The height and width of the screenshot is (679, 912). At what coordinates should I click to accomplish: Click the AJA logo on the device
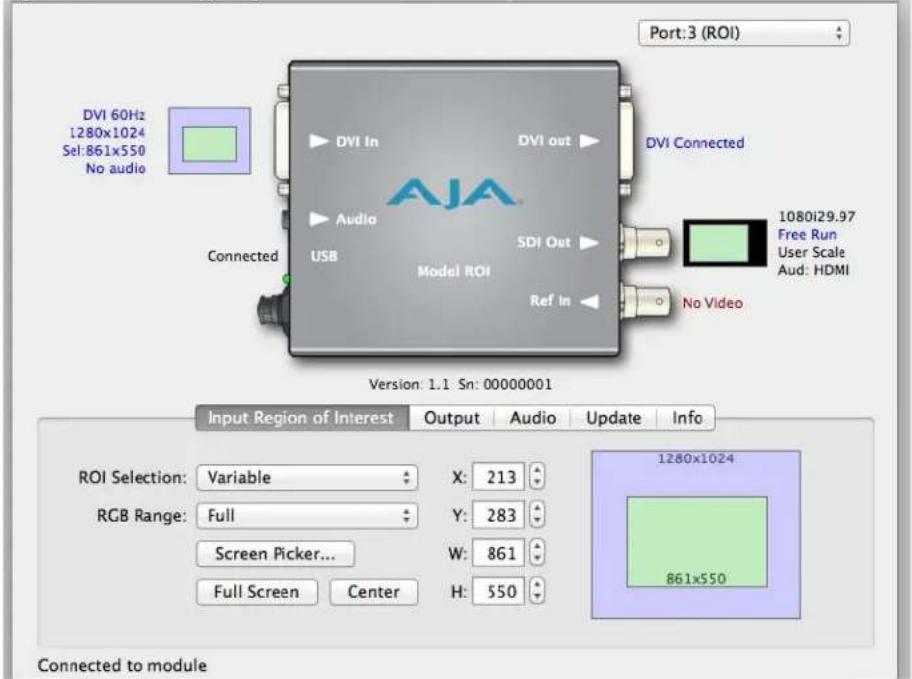pyautogui.click(x=454, y=194)
